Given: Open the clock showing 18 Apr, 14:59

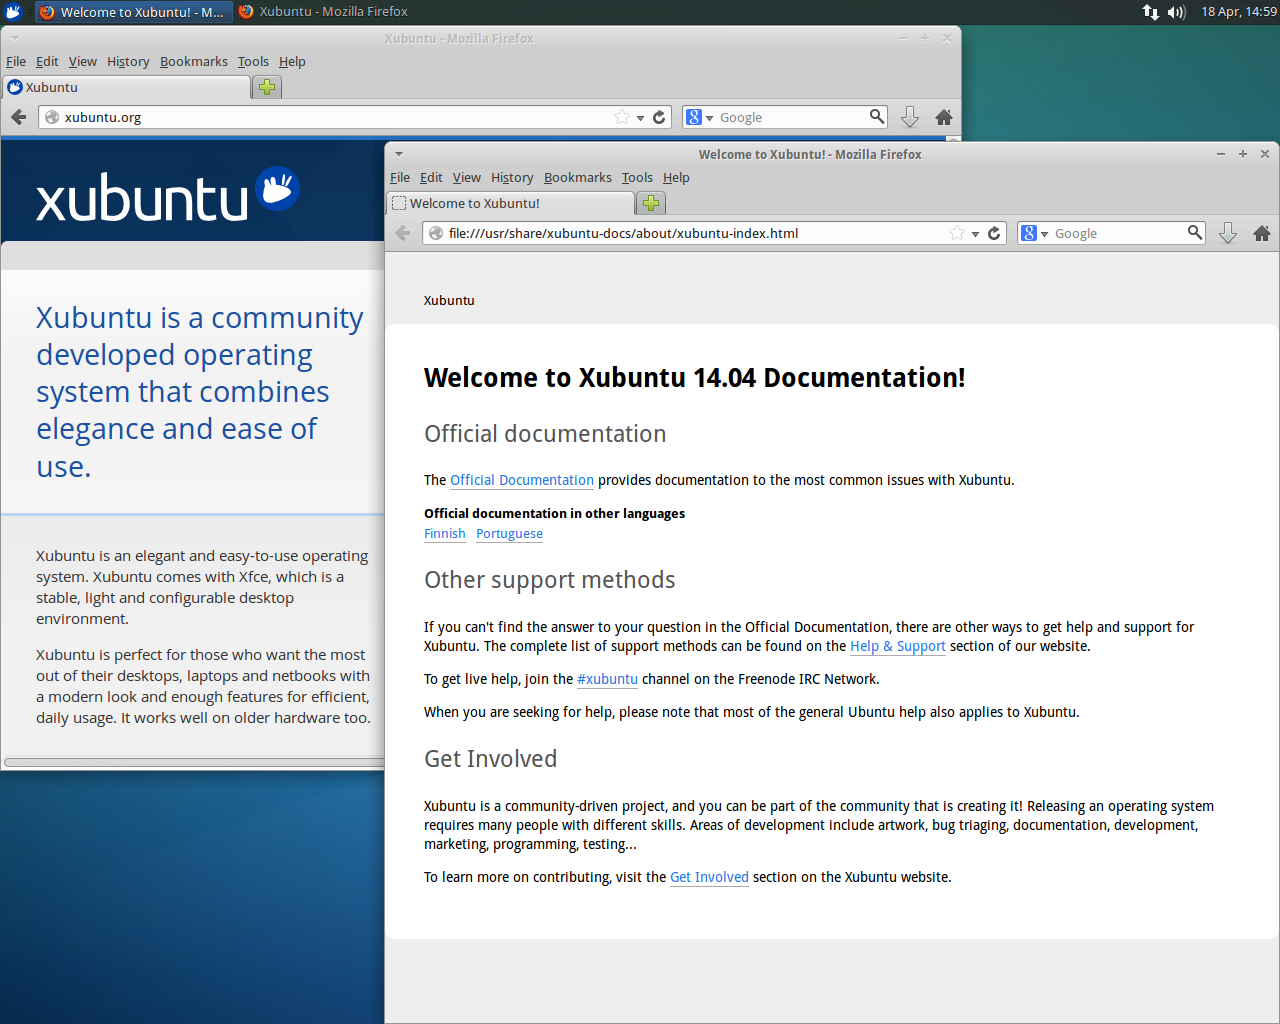Looking at the screenshot, I should [1238, 12].
